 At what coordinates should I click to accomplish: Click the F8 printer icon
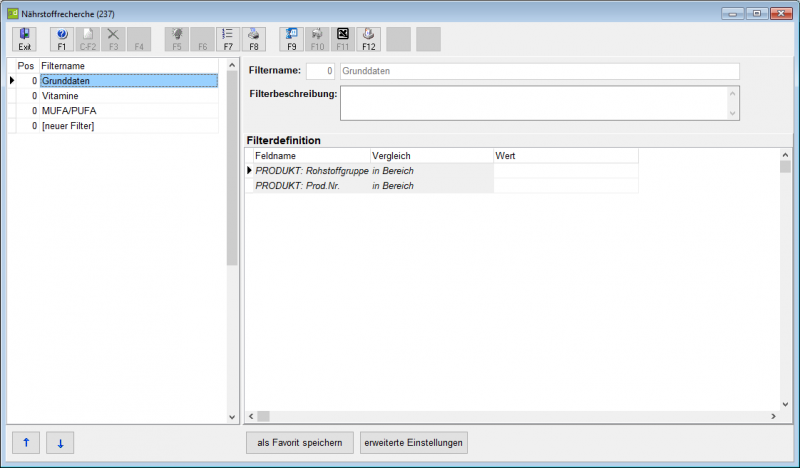tap(254, 39)
